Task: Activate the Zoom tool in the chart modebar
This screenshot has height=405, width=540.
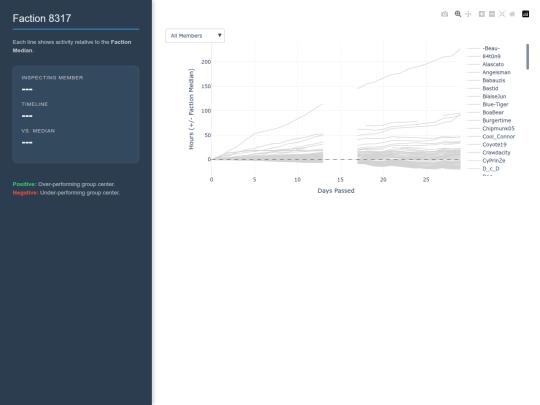Action: 458,14
